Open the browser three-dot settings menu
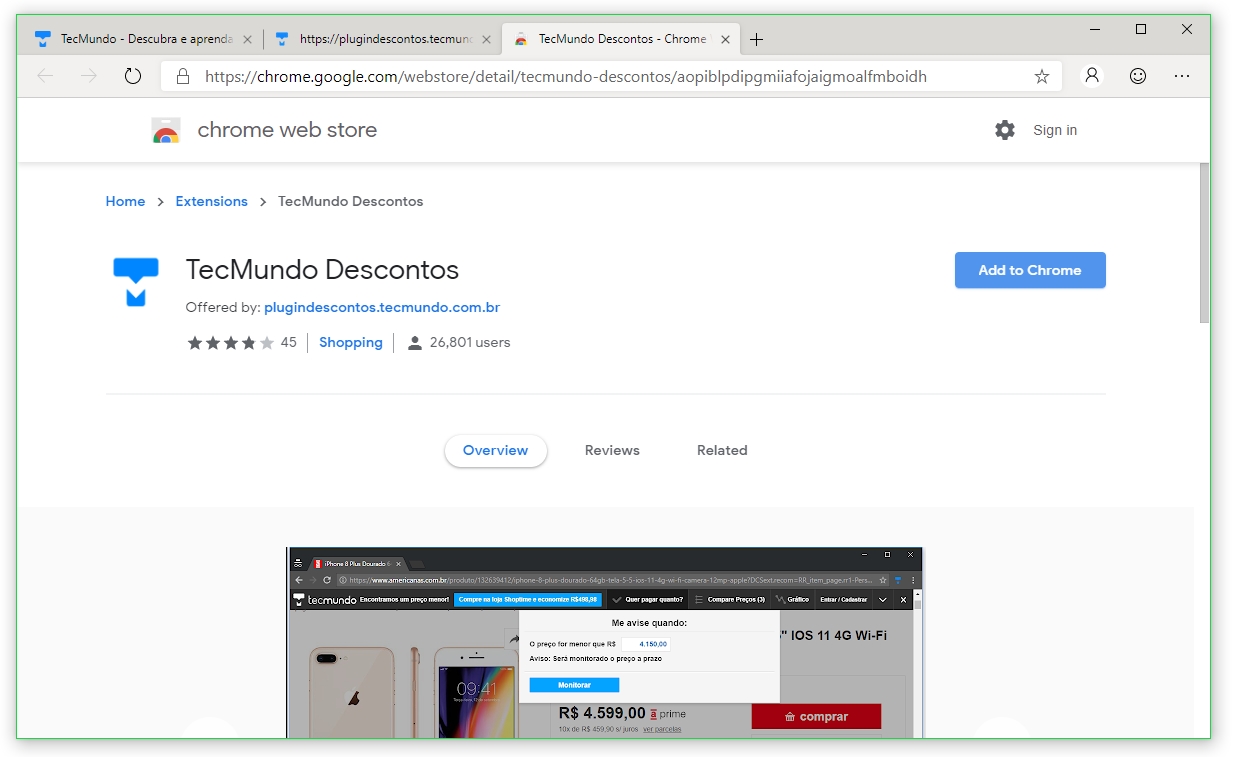The width and height of the screenshot is (1234, 757). click(1182, 76)
